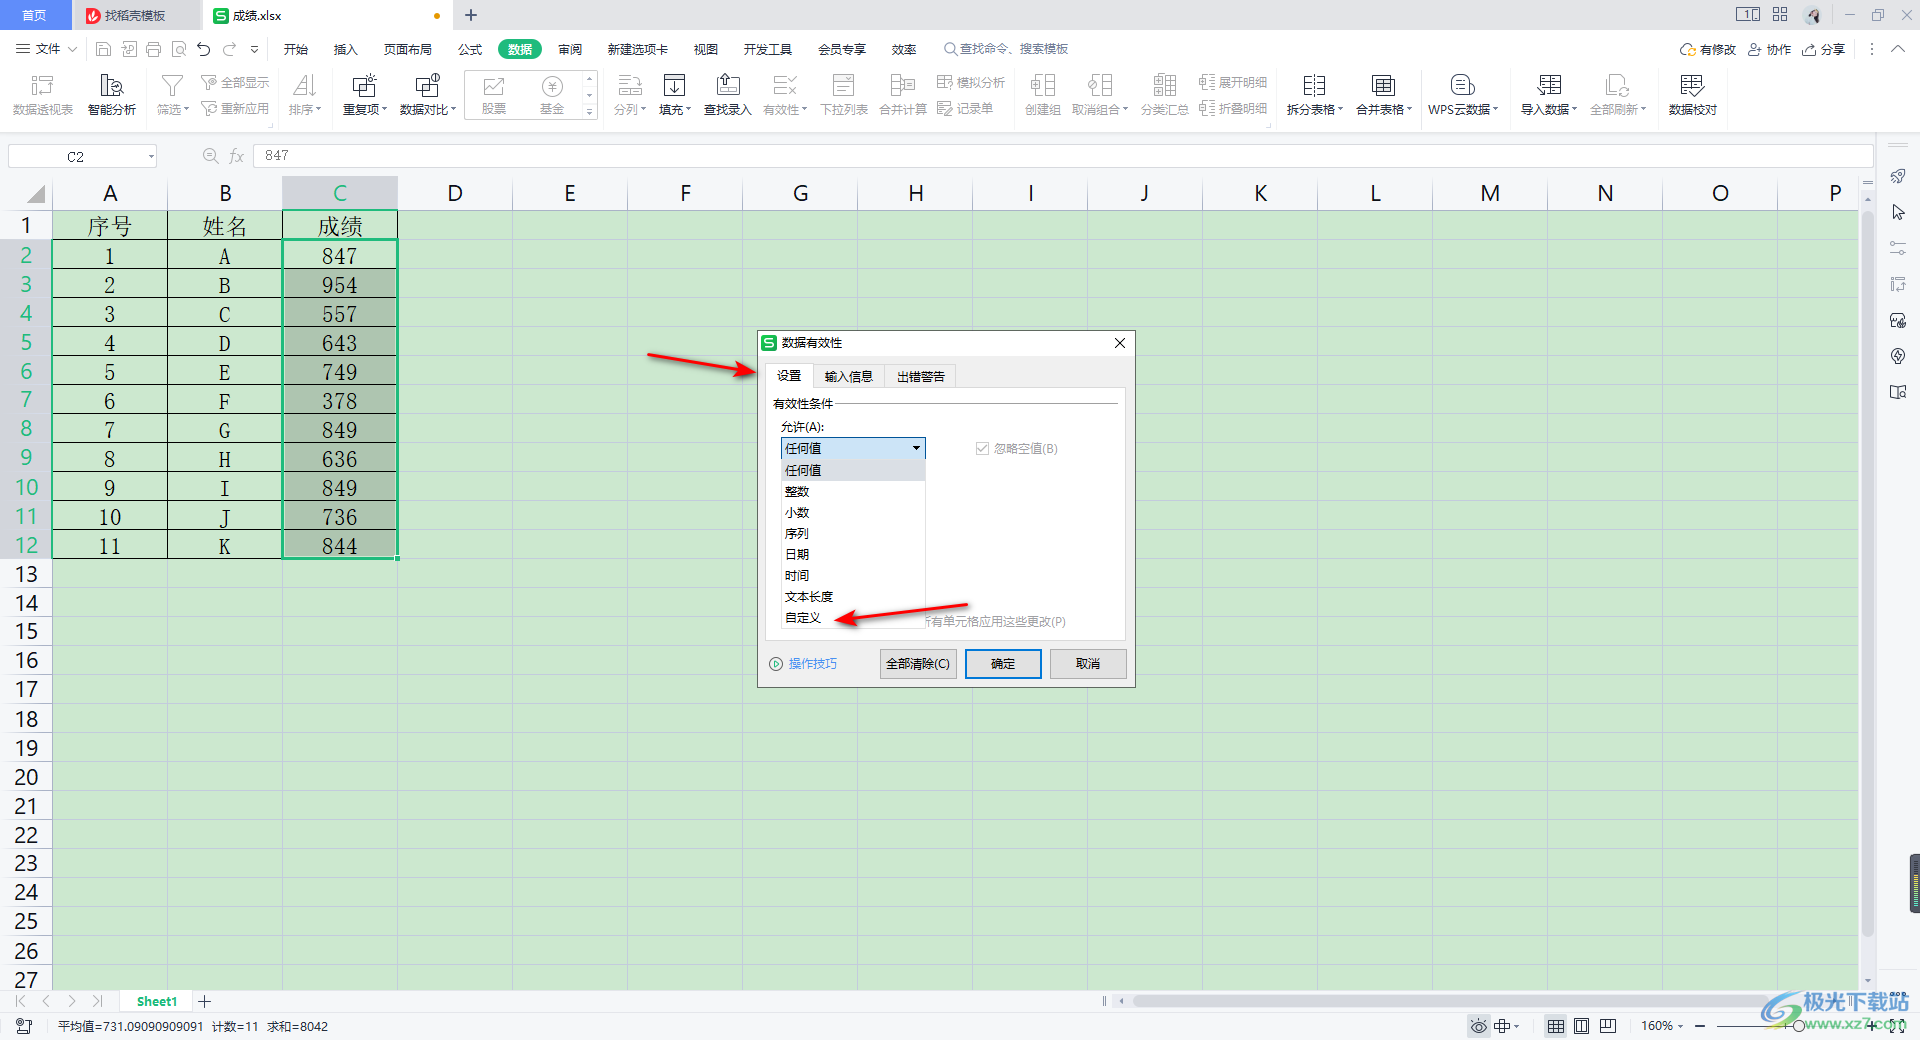Viewport: 1920px width, 1040px height.
Task: Expand the 文件 file menu
Action: click(x=46, y=49)
